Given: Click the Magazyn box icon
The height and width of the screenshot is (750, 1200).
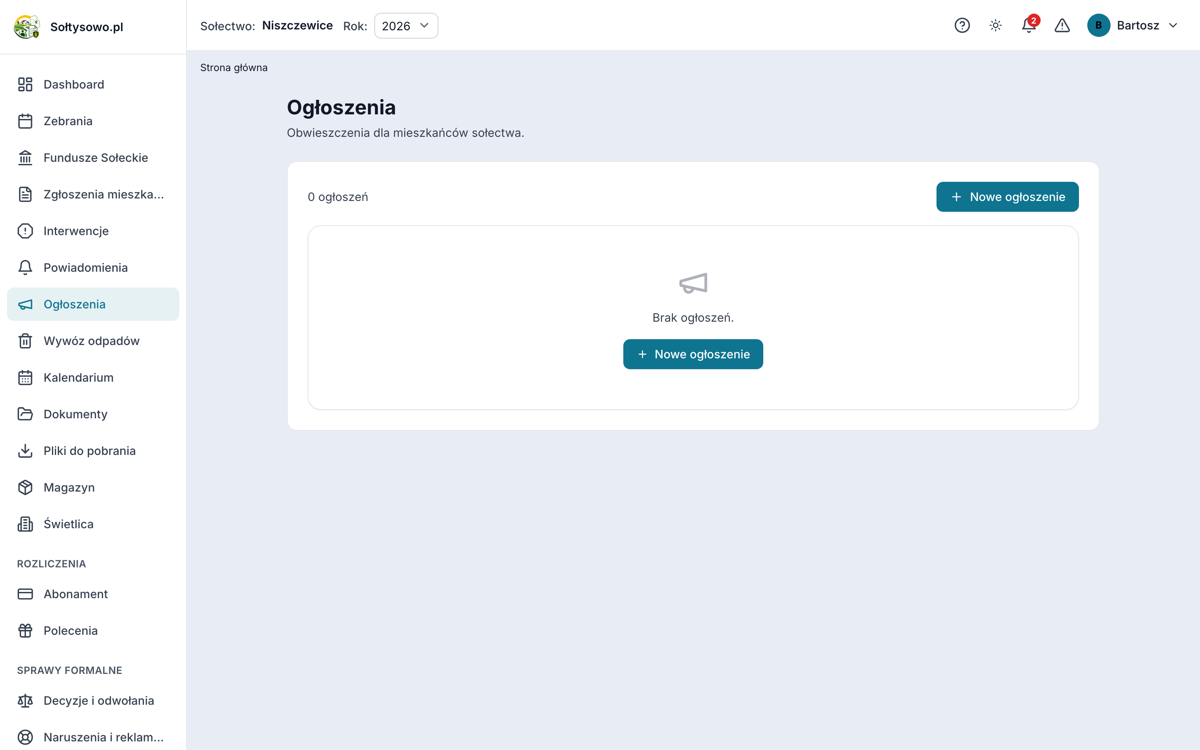Looking at the screenshot, I should coord(25,488).
